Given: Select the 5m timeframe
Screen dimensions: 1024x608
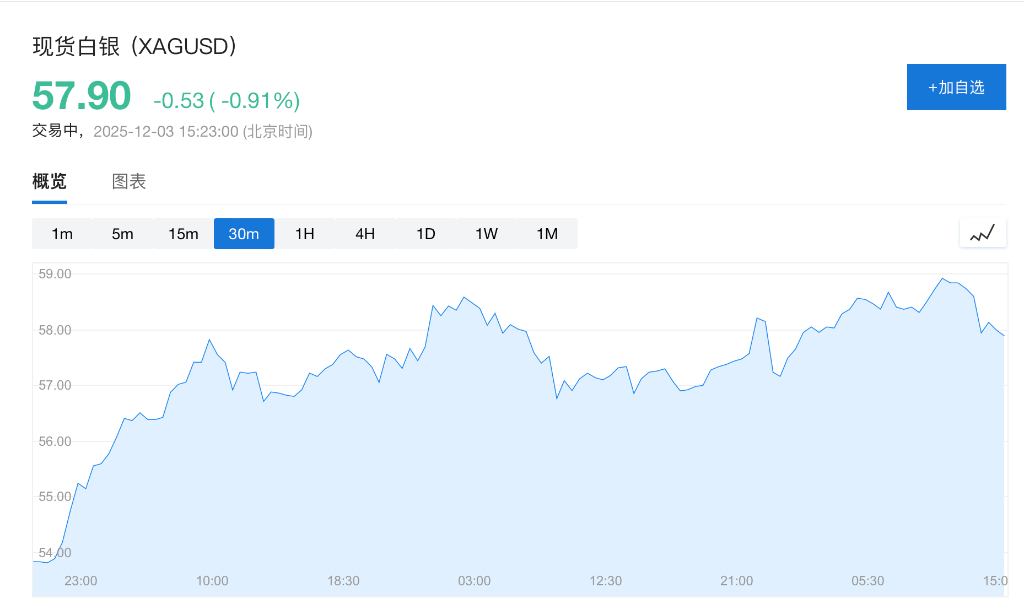Looking at the screenshot, I should pyautogui.click(x=122, y=234).
